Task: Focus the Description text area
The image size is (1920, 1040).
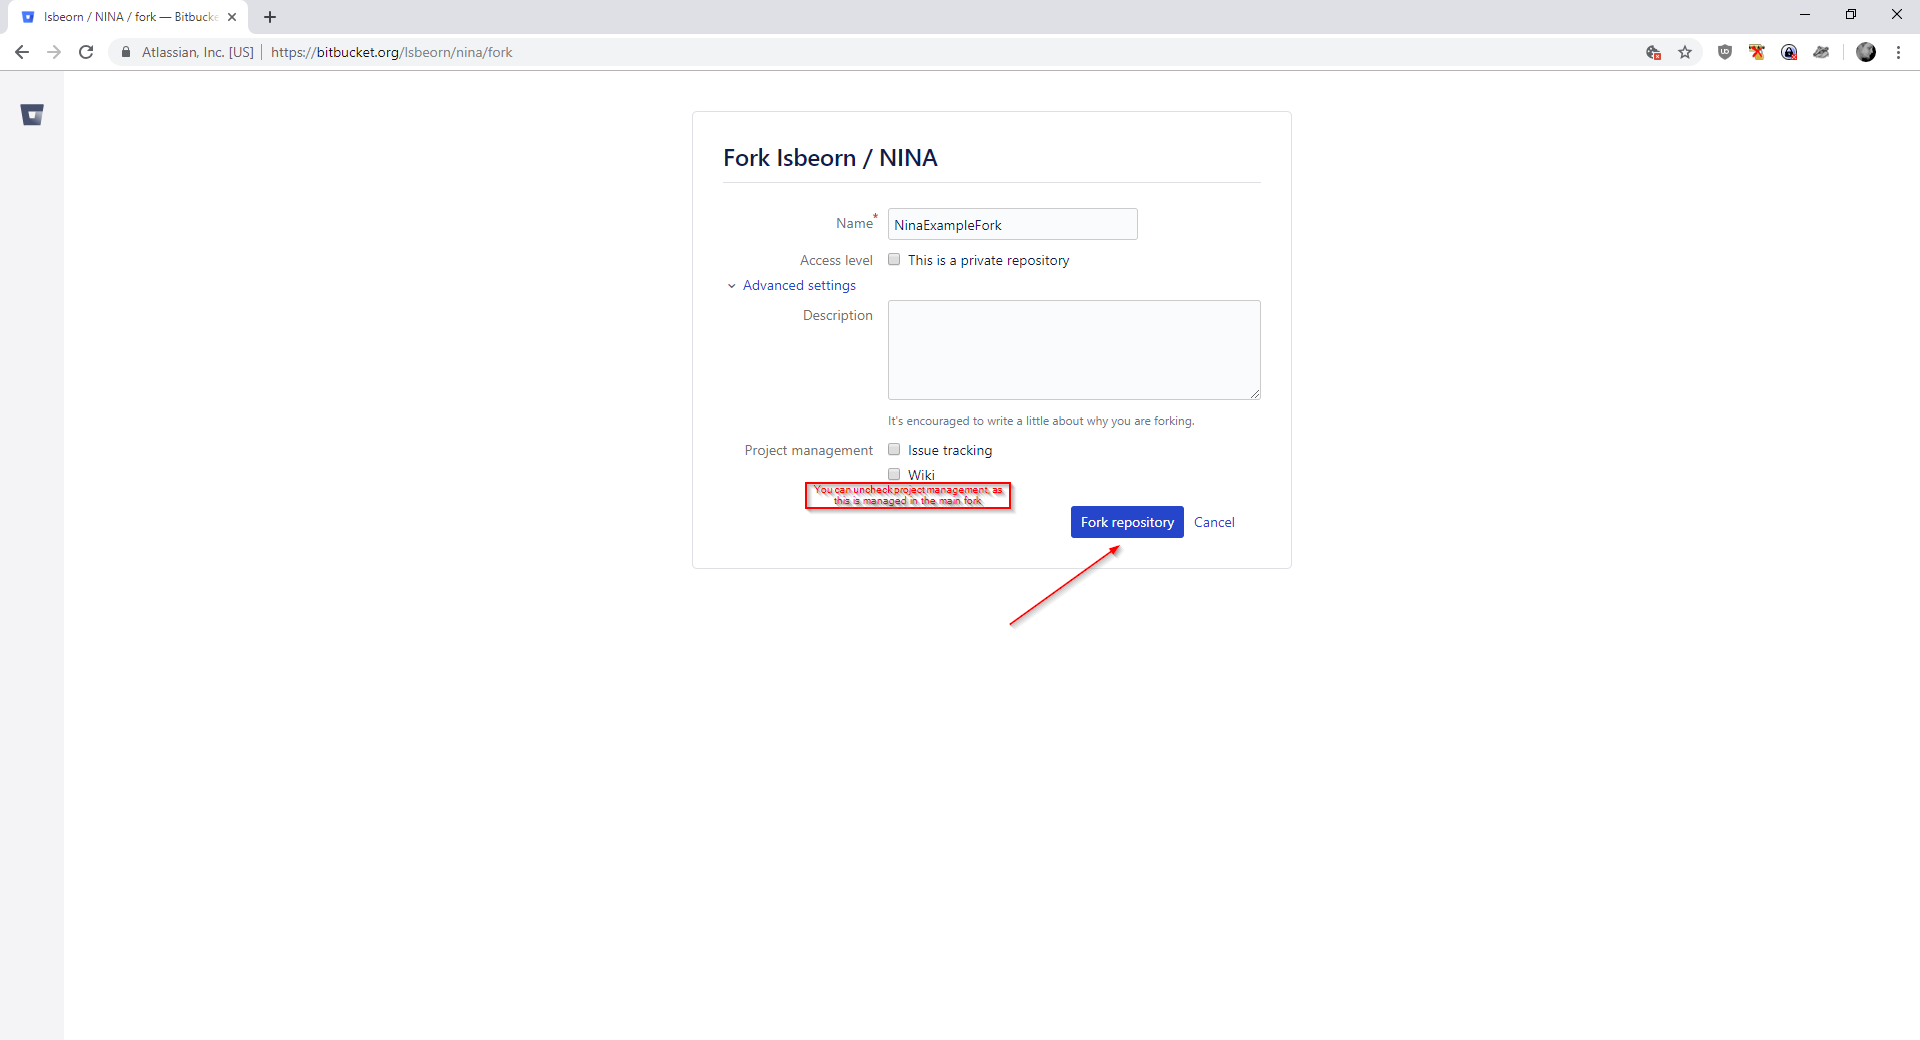Action: coord(1074,350)
